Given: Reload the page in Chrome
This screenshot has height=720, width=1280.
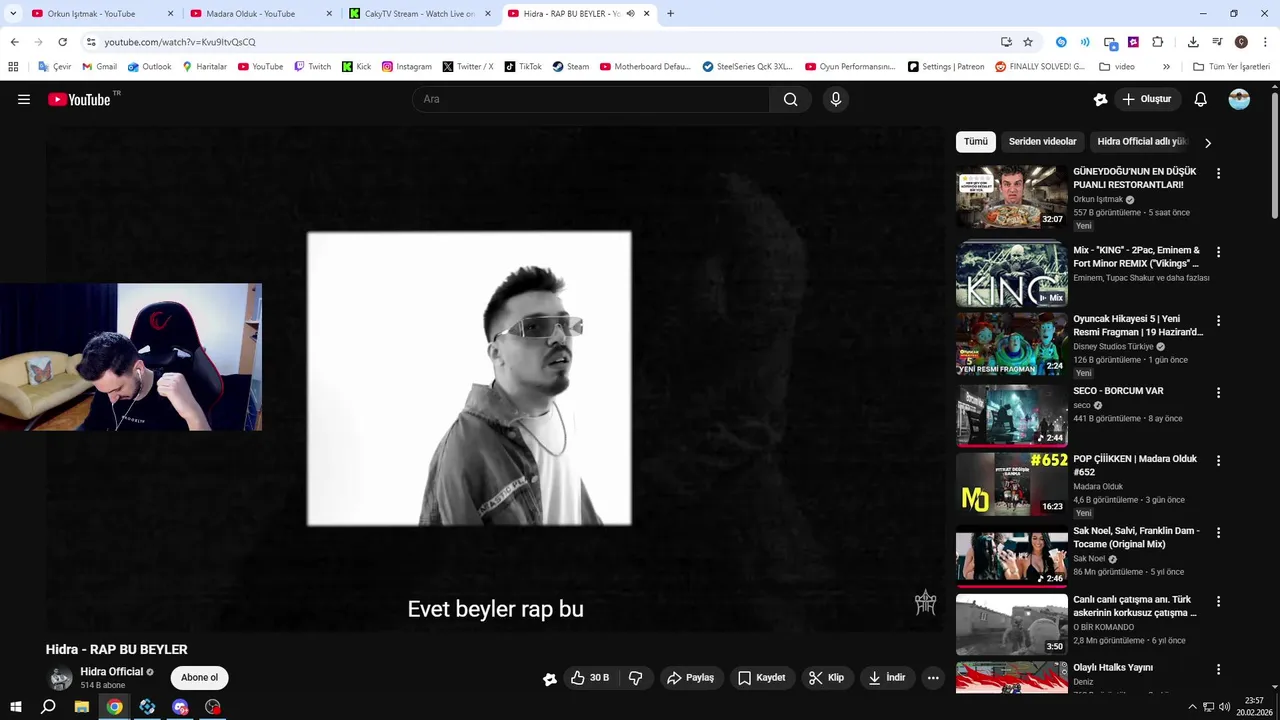Looking at the screenshot, I should pos(62,42).
